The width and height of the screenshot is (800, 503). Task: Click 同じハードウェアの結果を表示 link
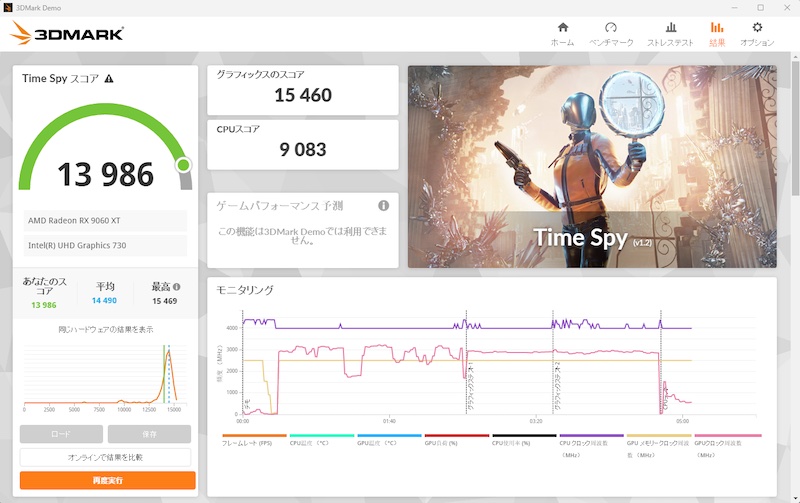pyautogui.click(x=106, y=330)
